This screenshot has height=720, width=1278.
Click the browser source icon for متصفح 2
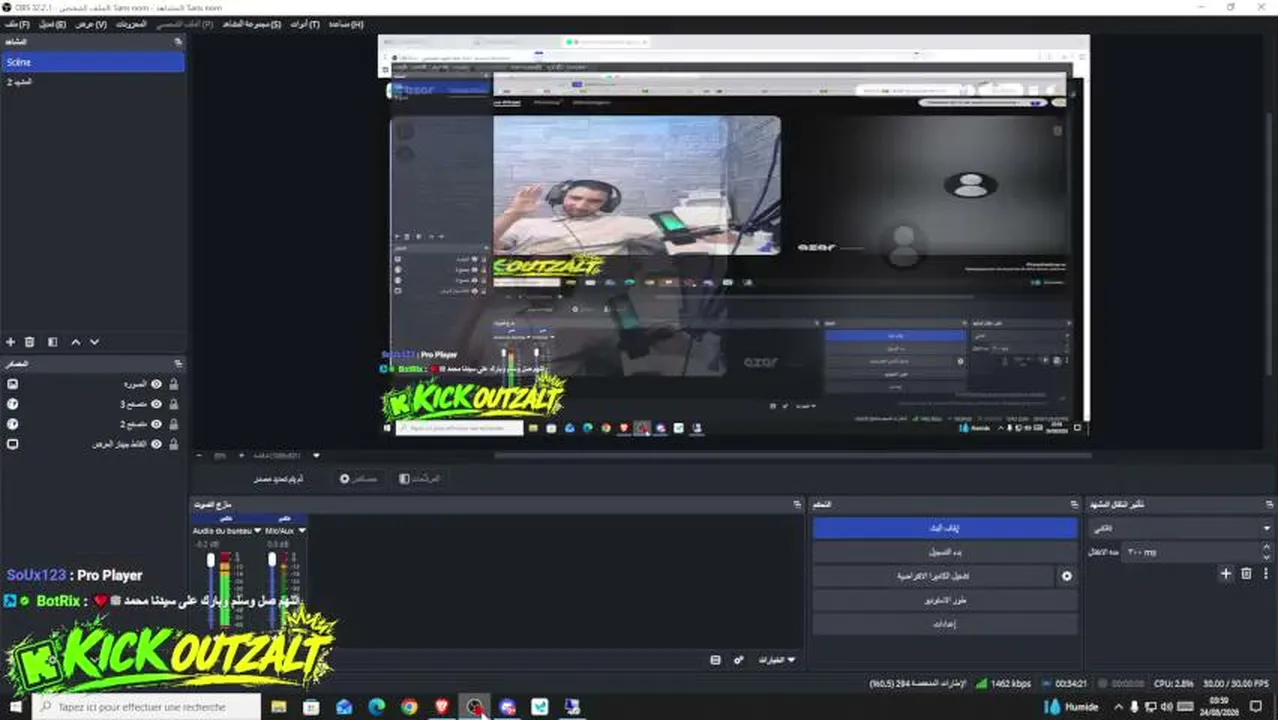[x=12, y=424]
